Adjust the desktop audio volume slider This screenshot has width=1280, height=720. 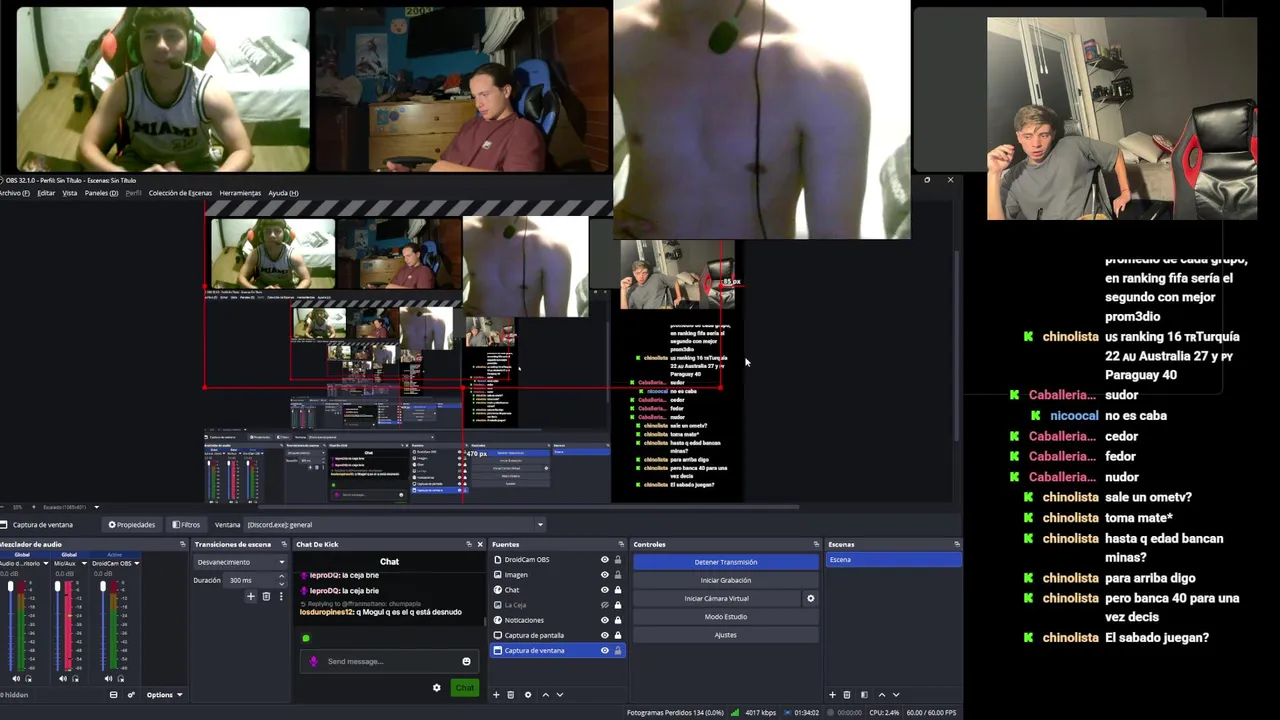tap(11, 626)
